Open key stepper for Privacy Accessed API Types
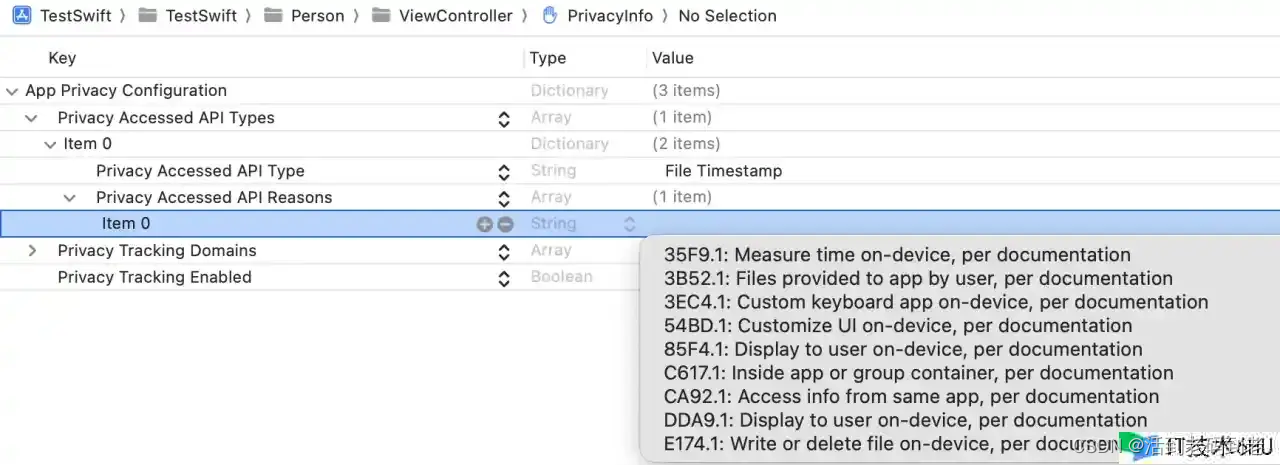 (x=504, y=119)
